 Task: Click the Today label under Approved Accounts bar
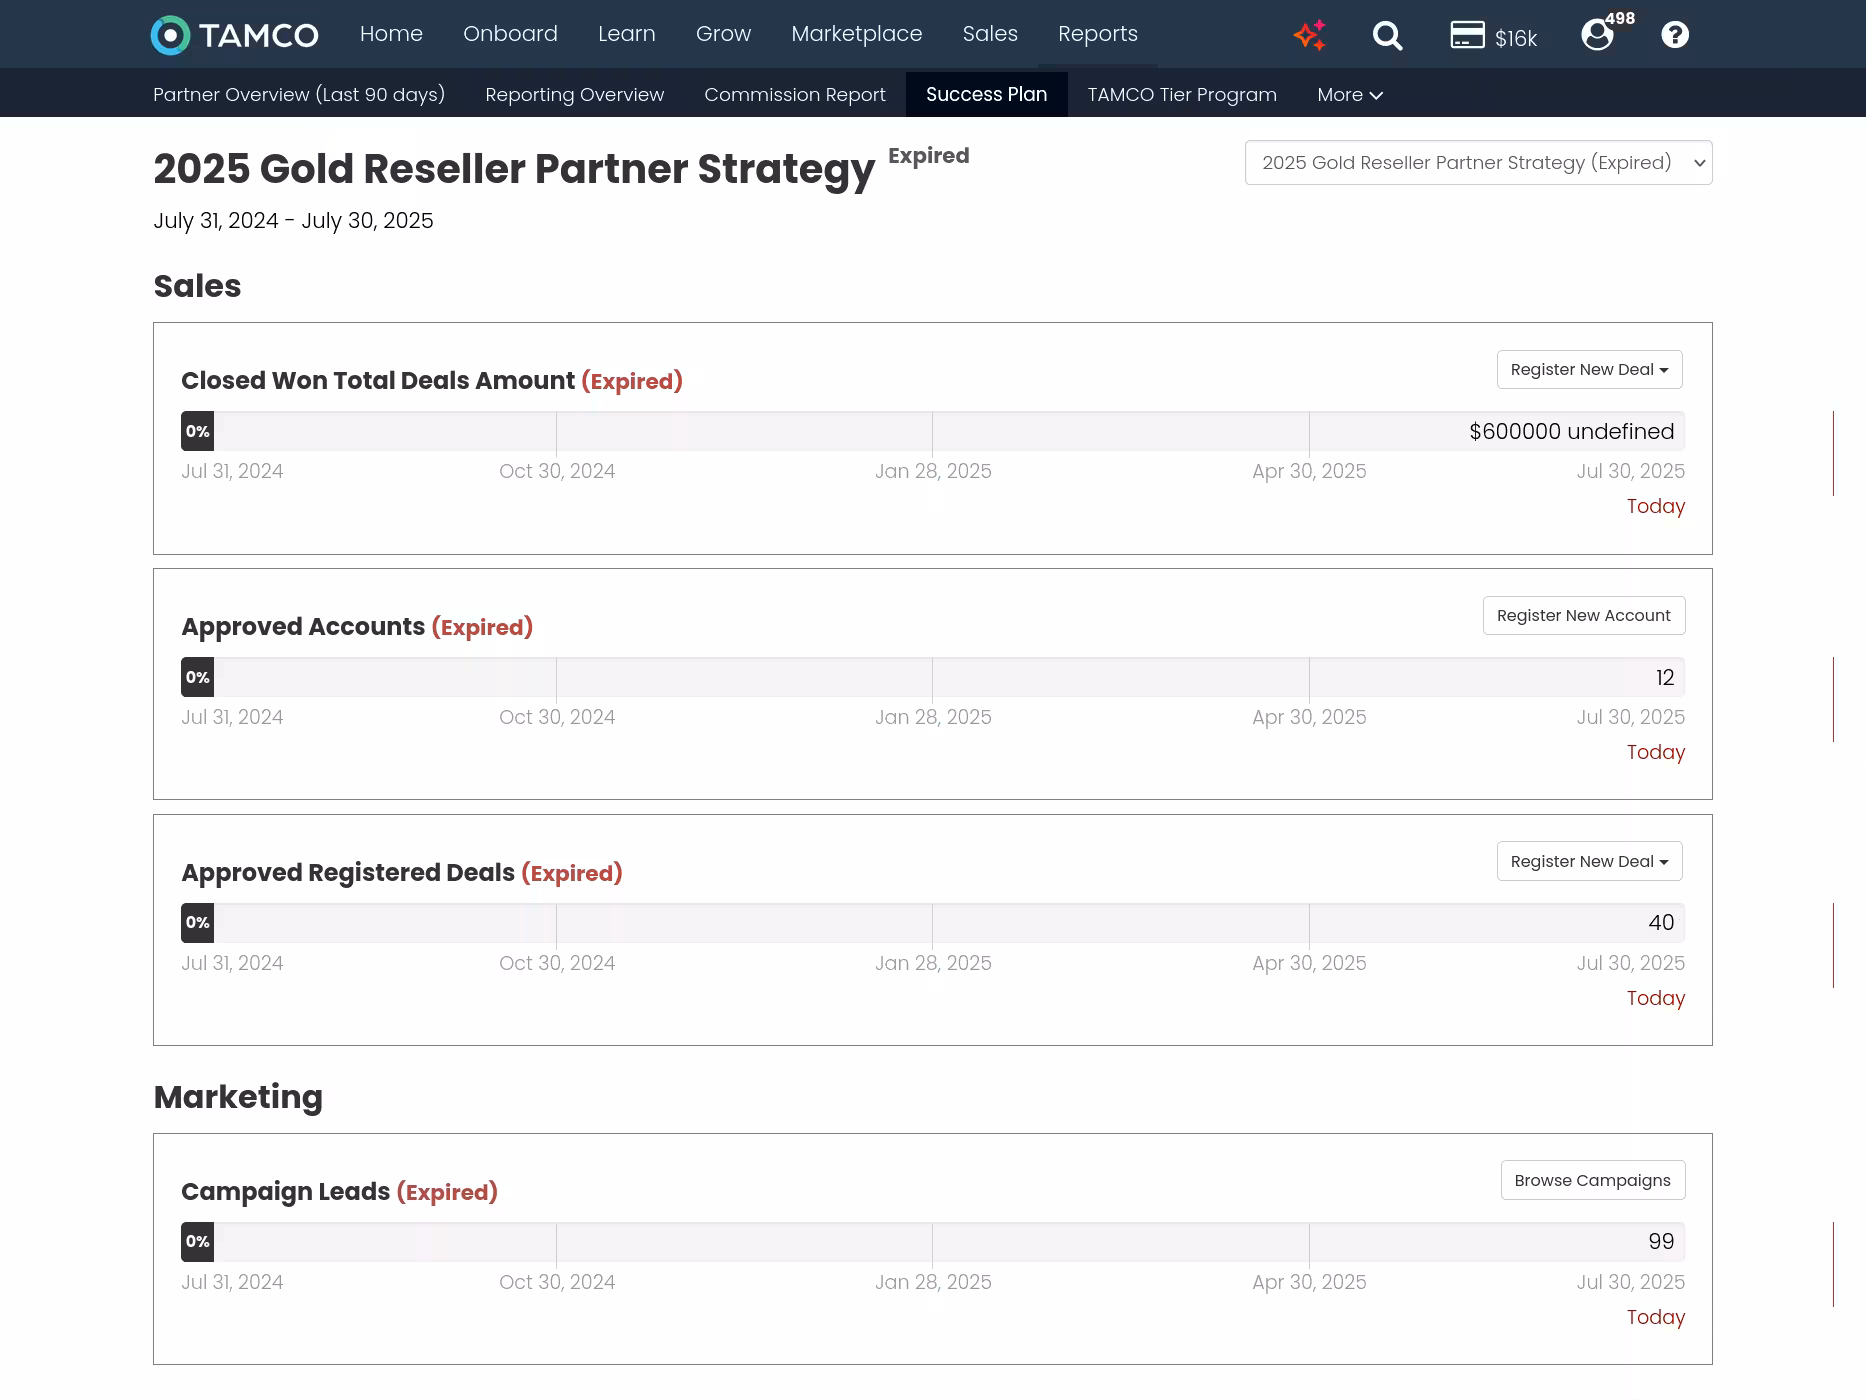[x=1655, y=753]
